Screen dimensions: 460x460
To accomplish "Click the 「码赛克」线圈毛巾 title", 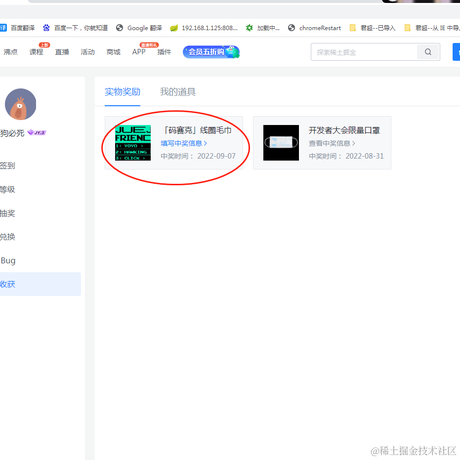I will (x=197, y=130).
